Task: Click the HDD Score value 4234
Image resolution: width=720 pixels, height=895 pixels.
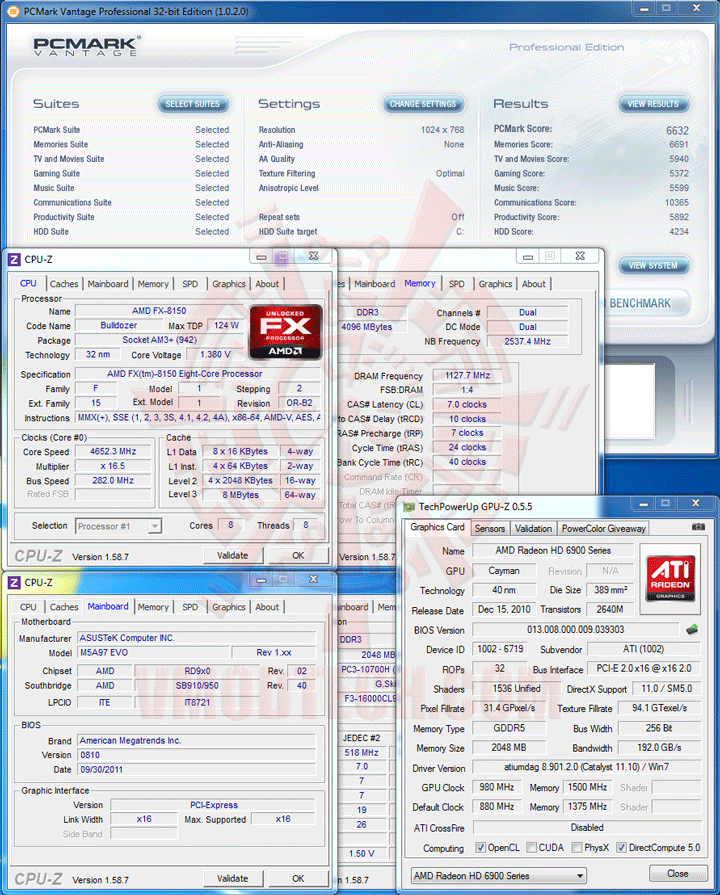Action: [679, 232]
